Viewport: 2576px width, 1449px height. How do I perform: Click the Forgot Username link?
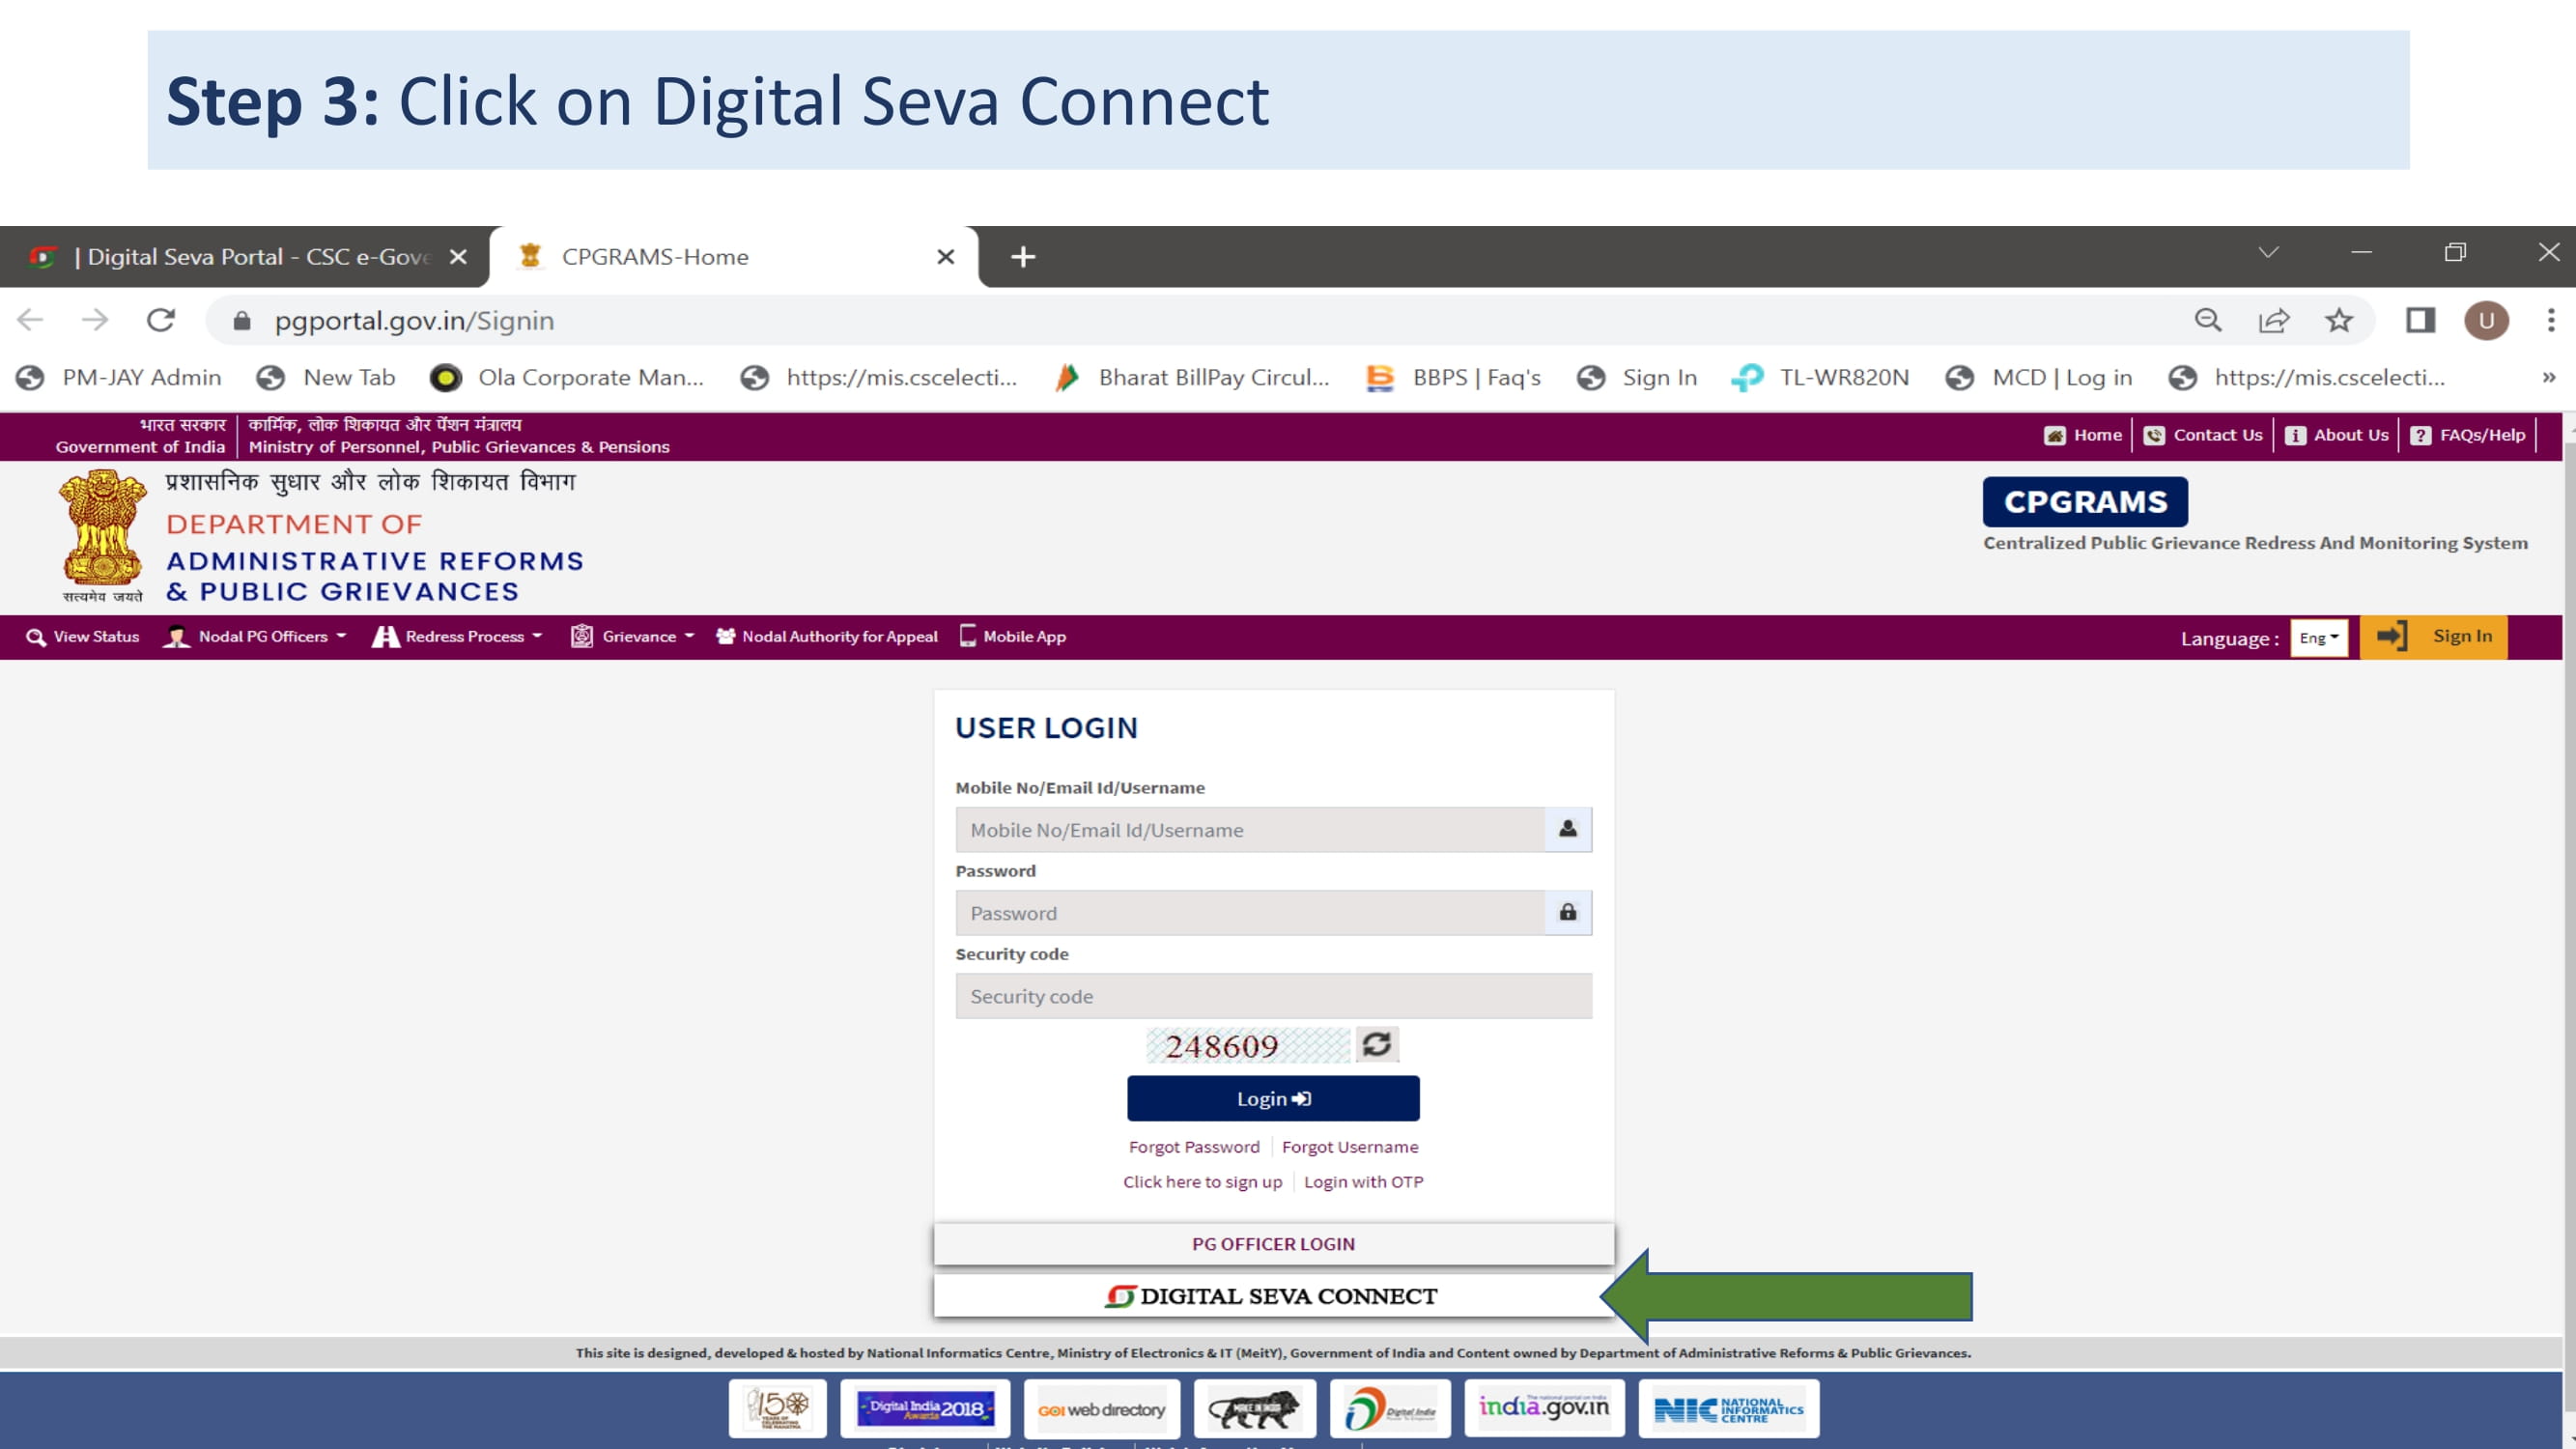pos(1350,1147)
